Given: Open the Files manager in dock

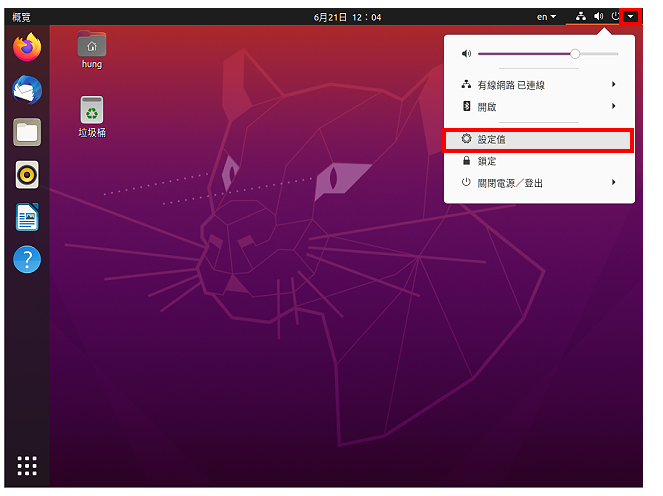Looking at the screenshot, I should pos(27,132).
